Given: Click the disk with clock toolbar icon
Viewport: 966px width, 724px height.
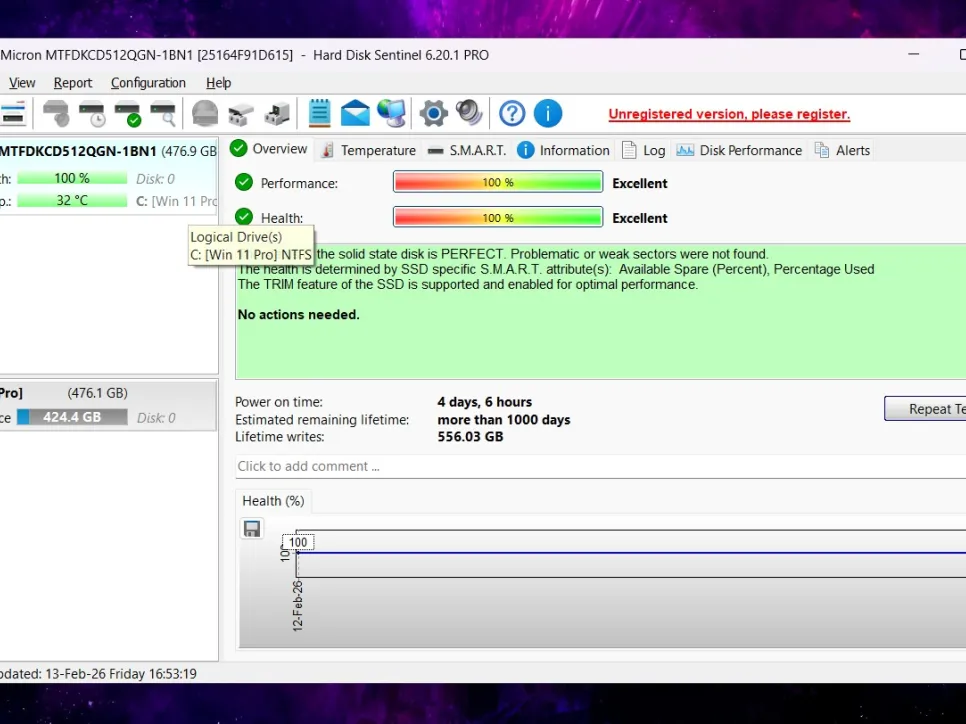Looking at the screenshot, I should 92,113.
